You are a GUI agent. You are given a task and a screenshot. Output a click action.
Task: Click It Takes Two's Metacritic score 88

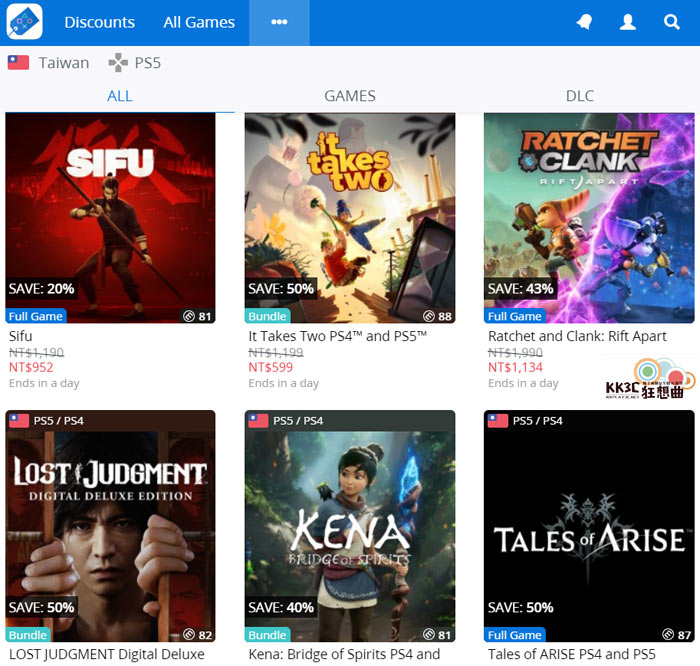tap(437, 316)
